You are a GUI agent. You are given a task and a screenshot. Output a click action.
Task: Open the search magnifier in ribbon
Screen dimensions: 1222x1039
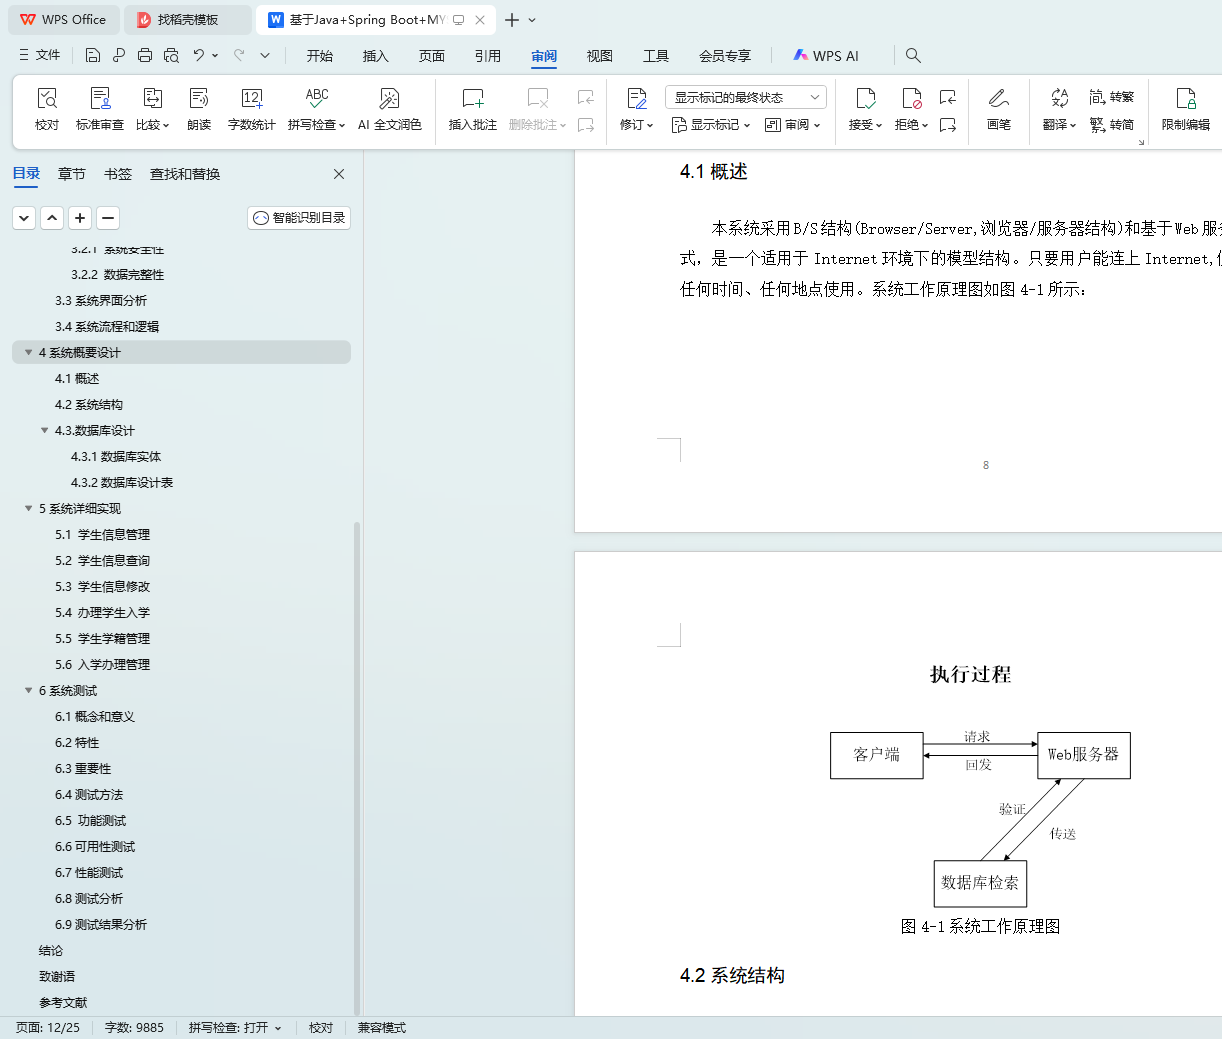pyautogui.click(x=913, y=55)
